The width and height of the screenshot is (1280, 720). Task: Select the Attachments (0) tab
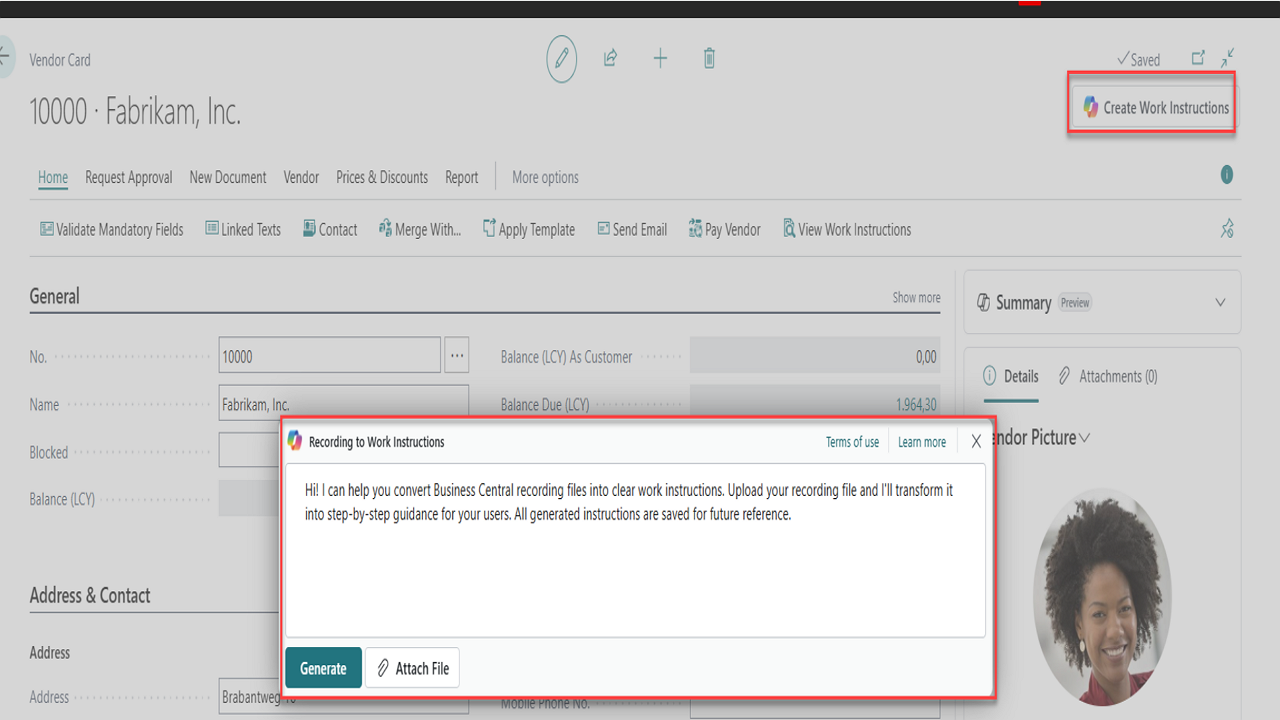point(1108,376)
